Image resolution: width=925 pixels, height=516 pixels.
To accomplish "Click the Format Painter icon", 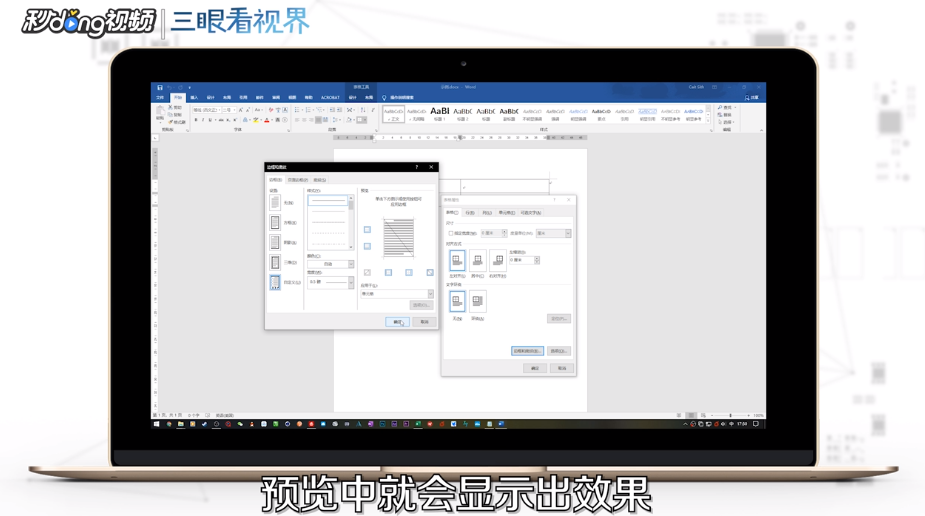I will [171, 121].
